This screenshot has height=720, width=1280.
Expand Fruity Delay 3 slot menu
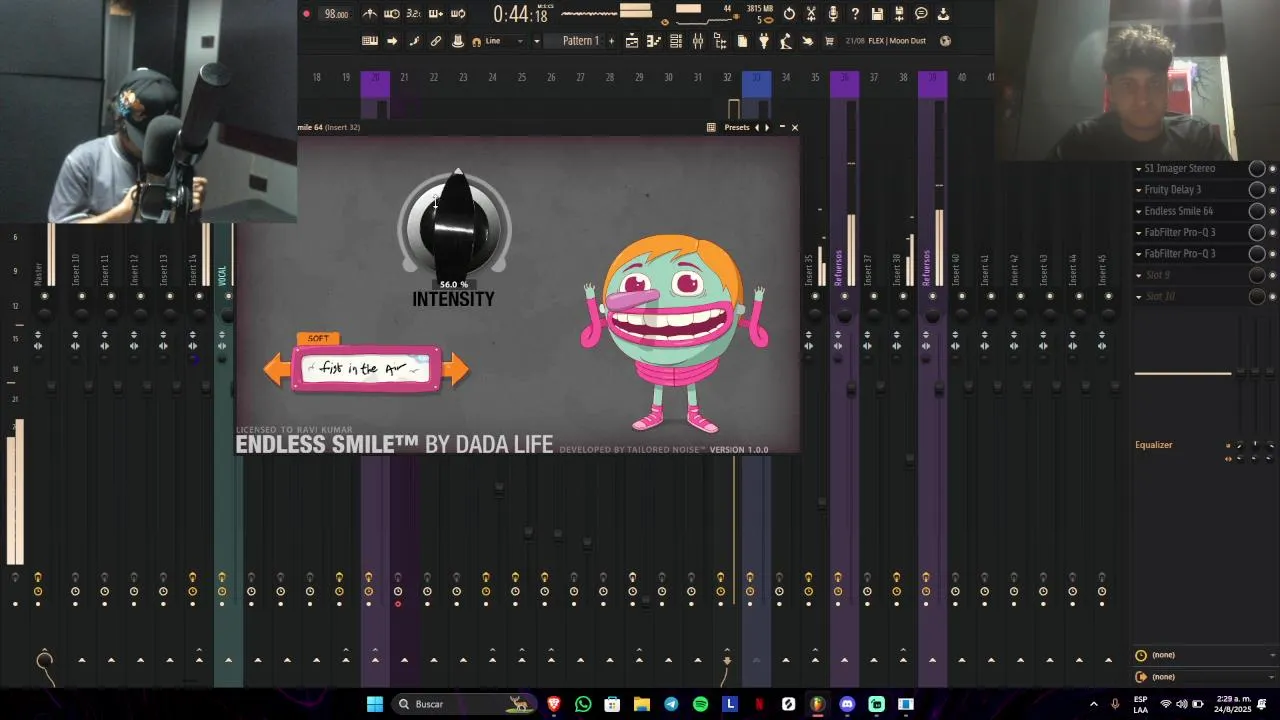point(1138,190)
